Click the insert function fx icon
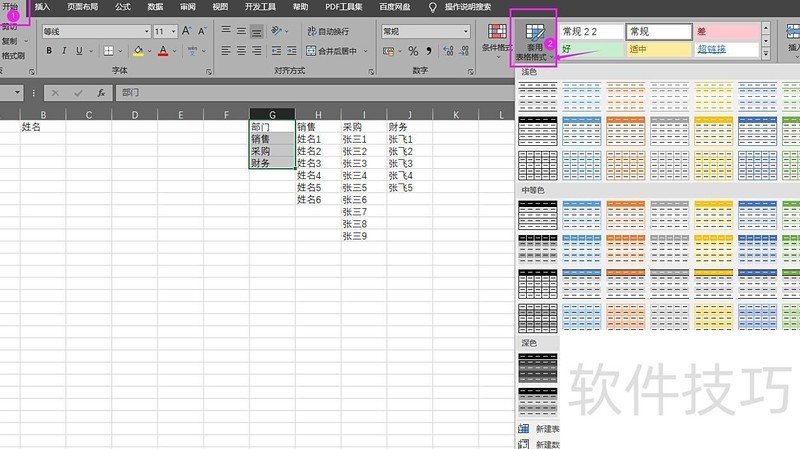Image resolution: width=800 pixels, height=449 pixels. (101, 93)
